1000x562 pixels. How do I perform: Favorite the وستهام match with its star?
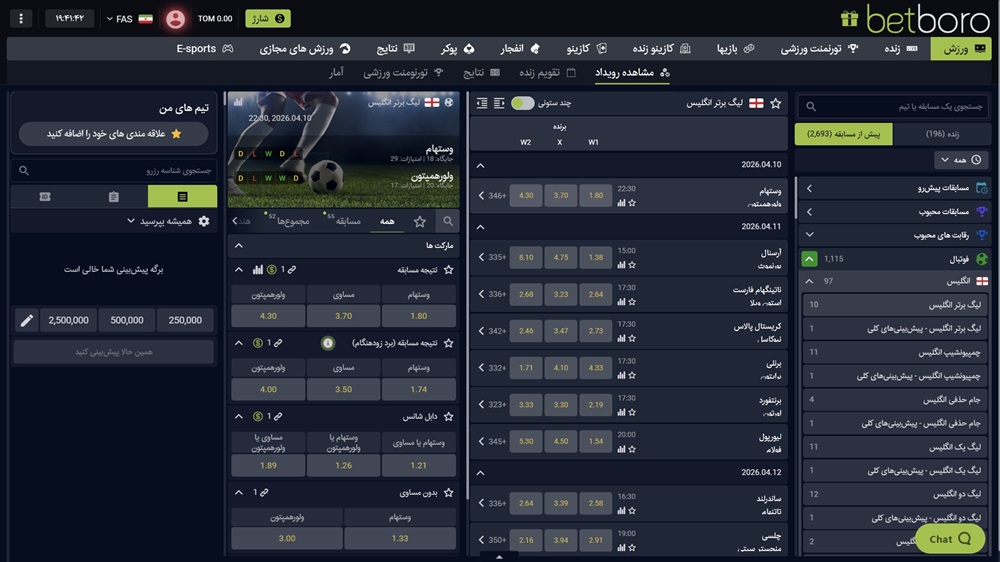coord(632,203)
